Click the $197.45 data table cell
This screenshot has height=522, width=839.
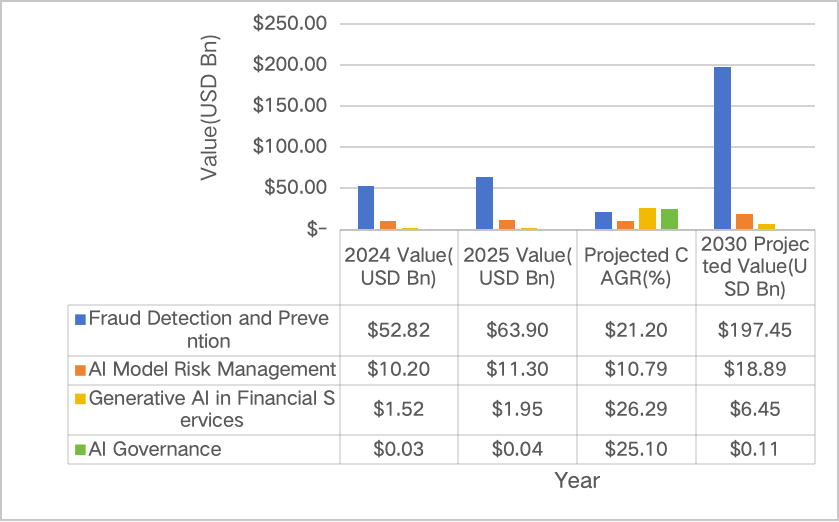click(x=754, y=328)
